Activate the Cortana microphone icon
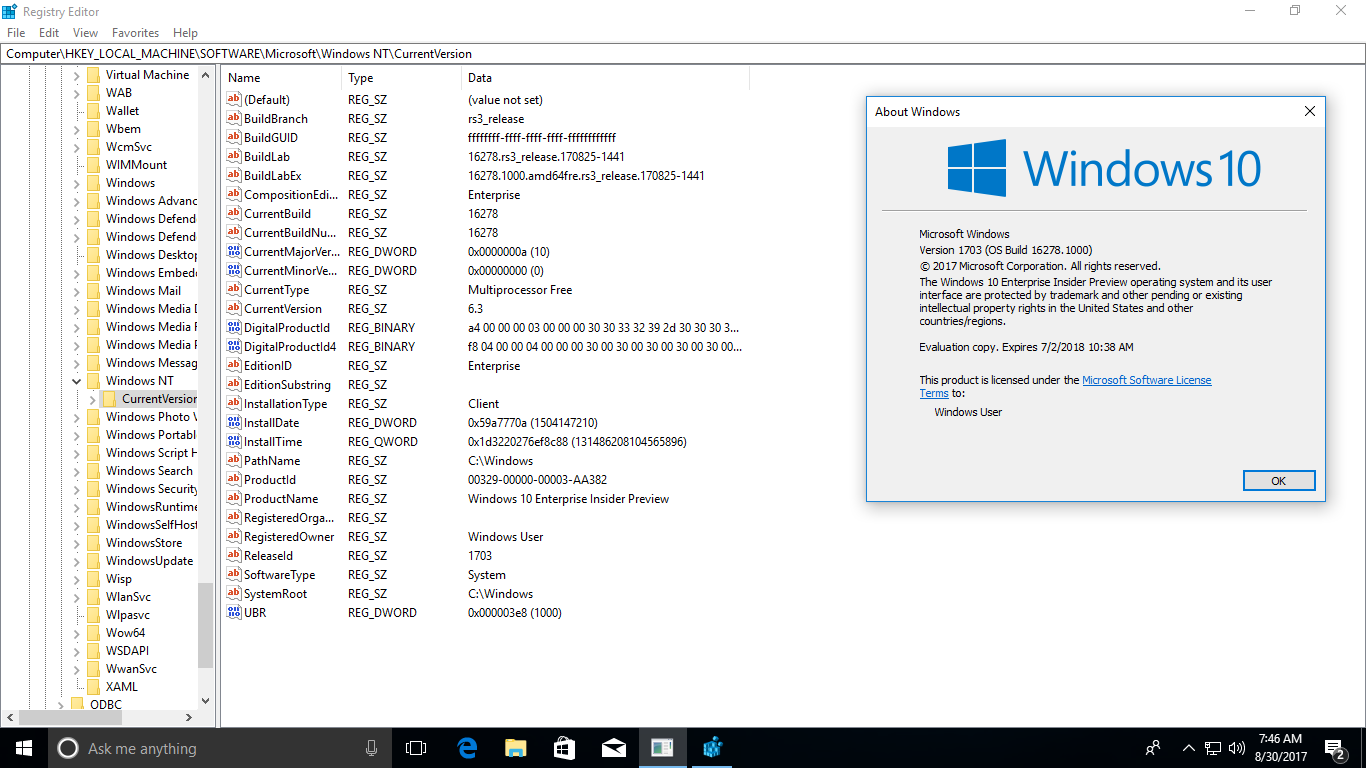 372,748
